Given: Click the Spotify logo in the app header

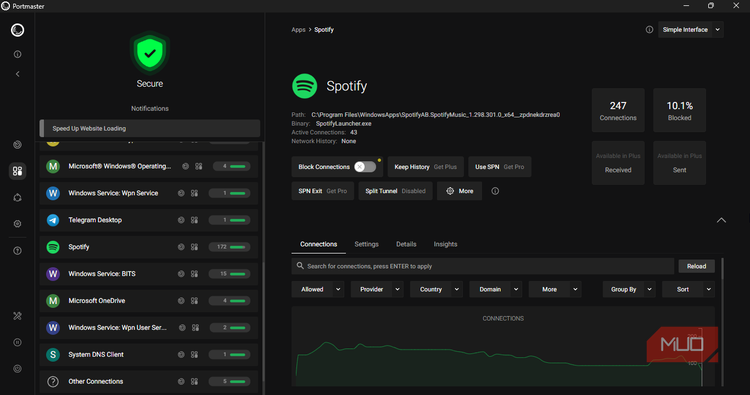Looking at the screenshot, I should coord(304,86).
